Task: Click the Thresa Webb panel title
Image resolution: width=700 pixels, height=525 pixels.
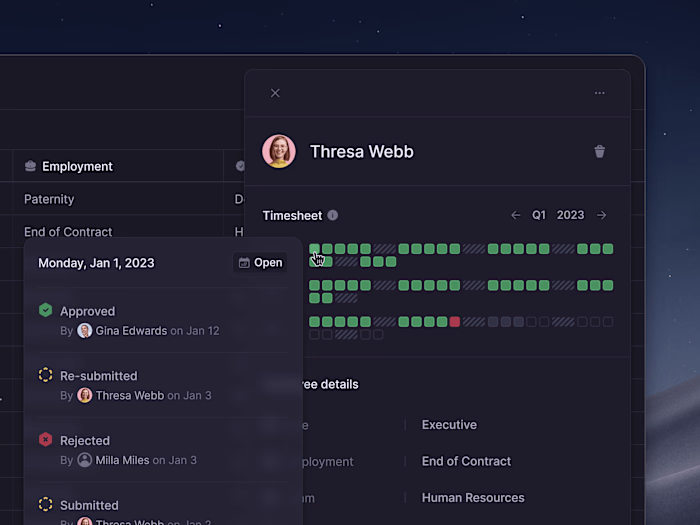Action: tap(362, 152)
